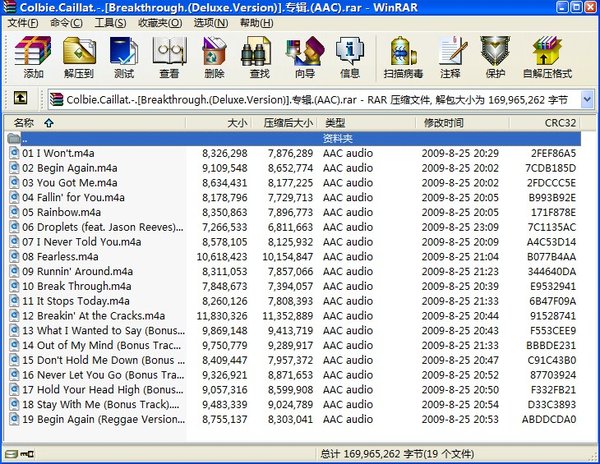Click the status bar key icon

[x=27, y=454]
